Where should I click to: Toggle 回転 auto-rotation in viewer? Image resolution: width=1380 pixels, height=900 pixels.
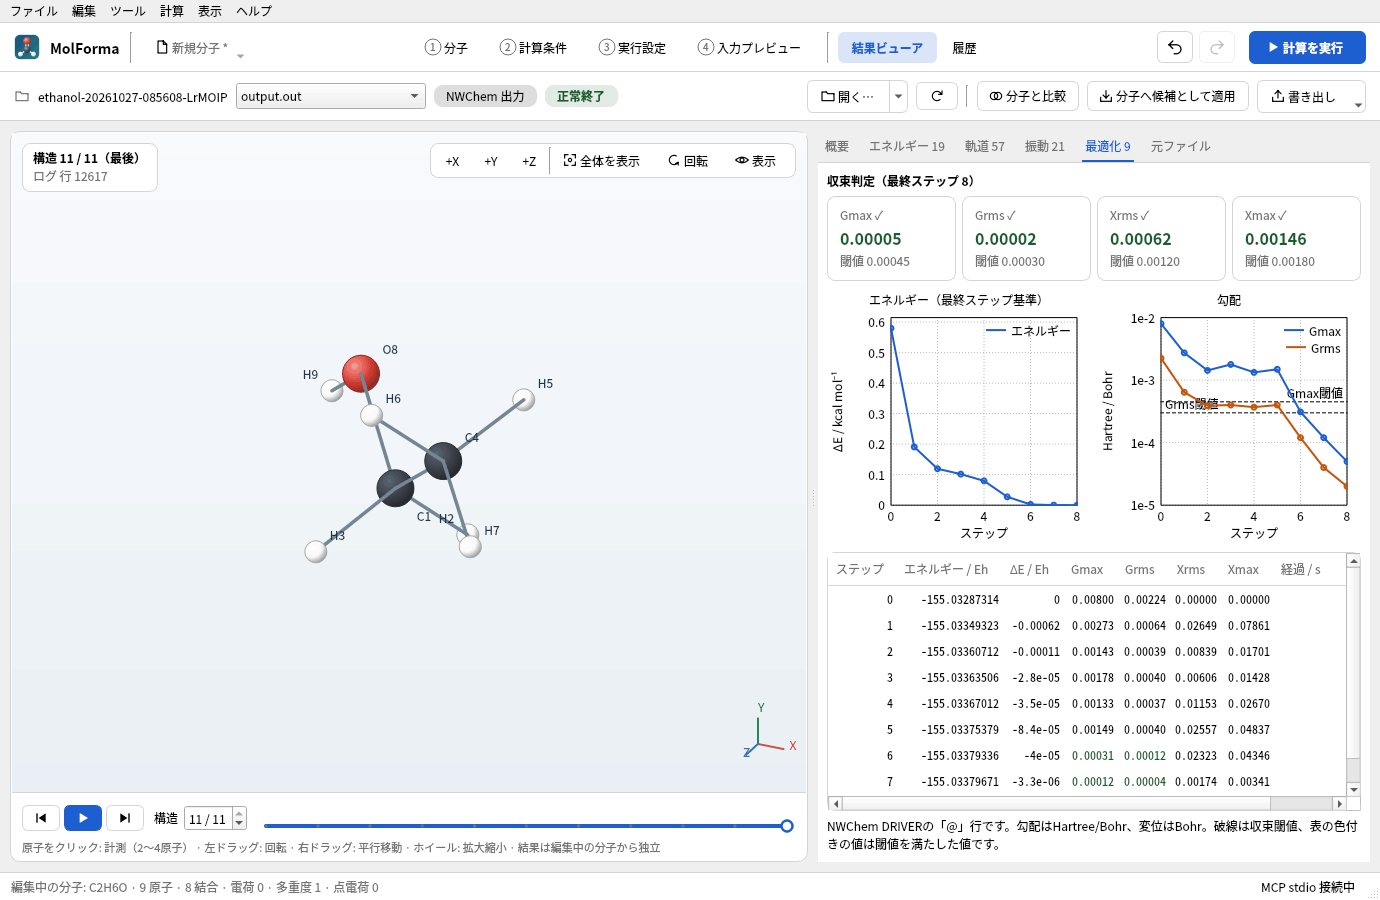(x=688, y=161)
